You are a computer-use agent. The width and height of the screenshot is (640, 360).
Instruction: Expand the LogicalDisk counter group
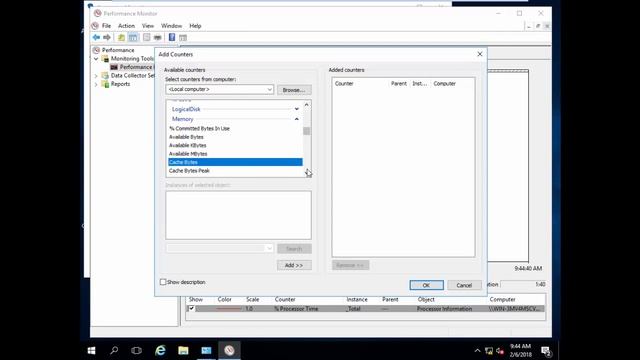[x=296, y=109]
